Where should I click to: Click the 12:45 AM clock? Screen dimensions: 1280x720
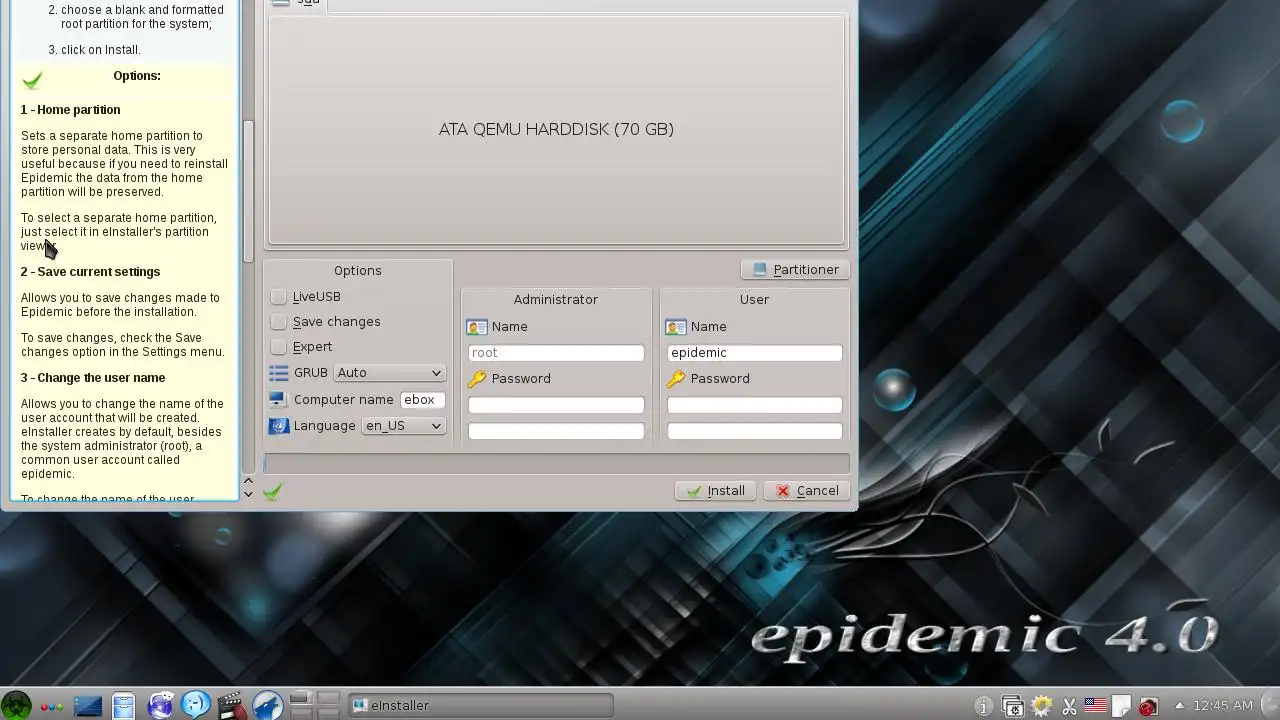1223,706
